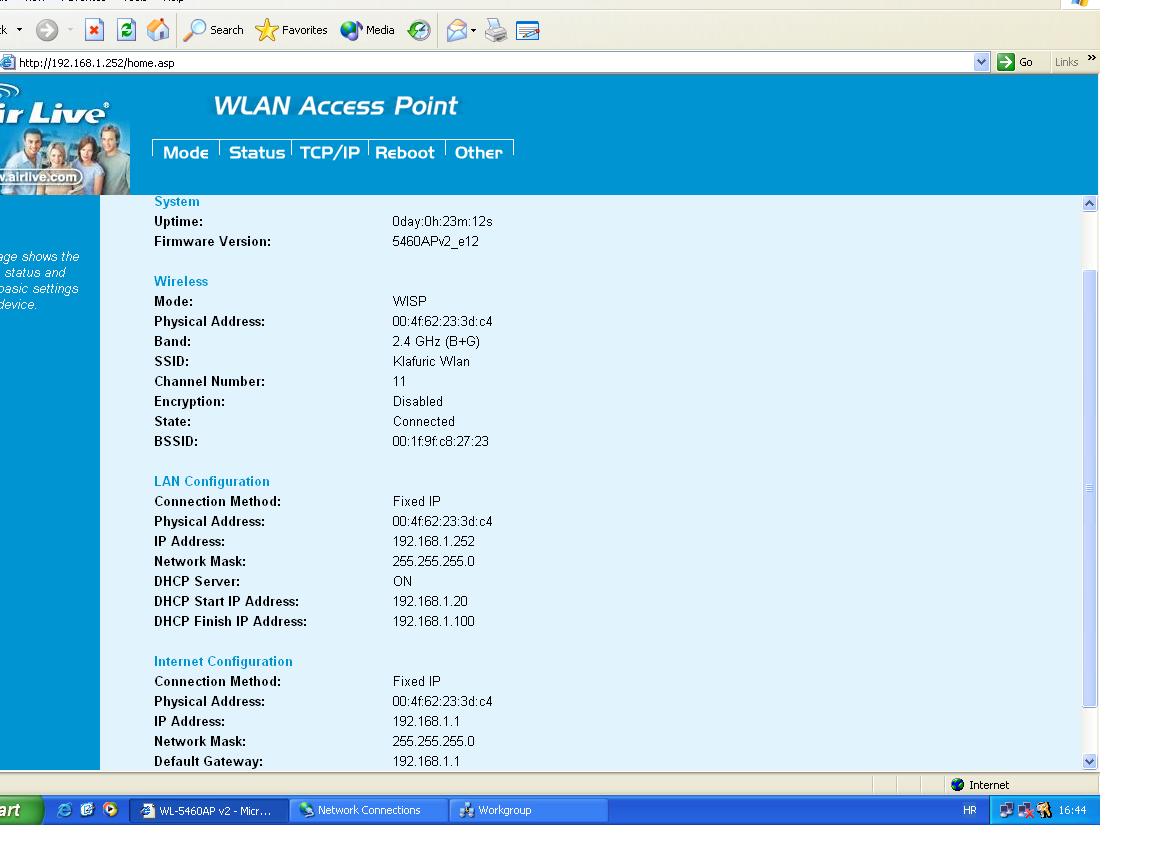This screenshot has width=1152, height=864.
Task: Open the Back button history dropdown arrow
Action: click(x=19, y=30)
